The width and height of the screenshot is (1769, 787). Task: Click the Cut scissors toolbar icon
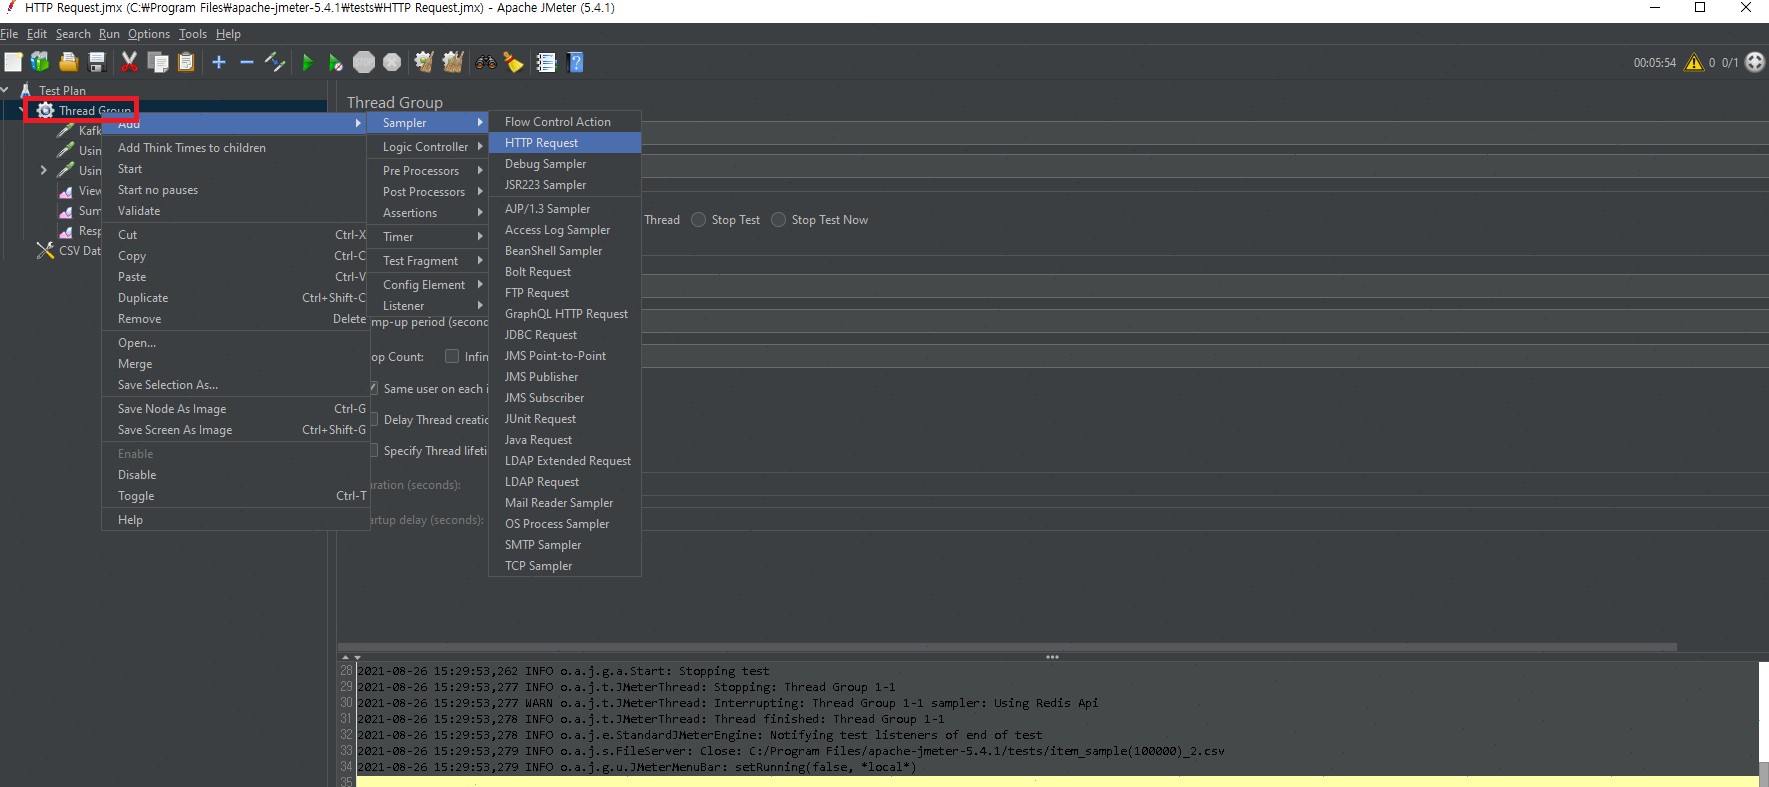coord(129,62)
